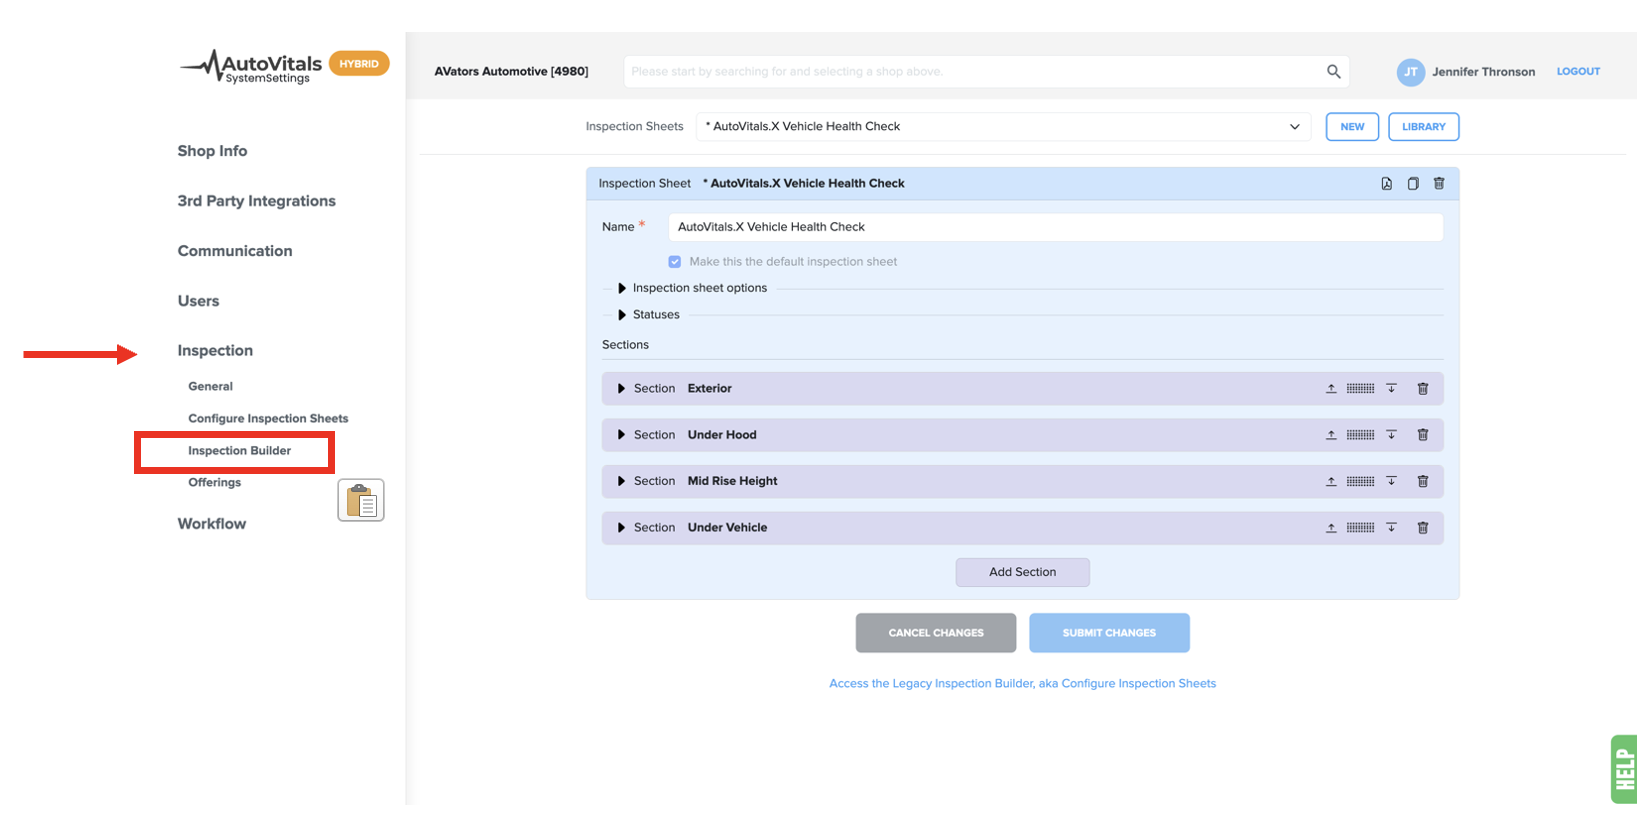
Task: Delete the Exterior section
Action: point(1423,388)
